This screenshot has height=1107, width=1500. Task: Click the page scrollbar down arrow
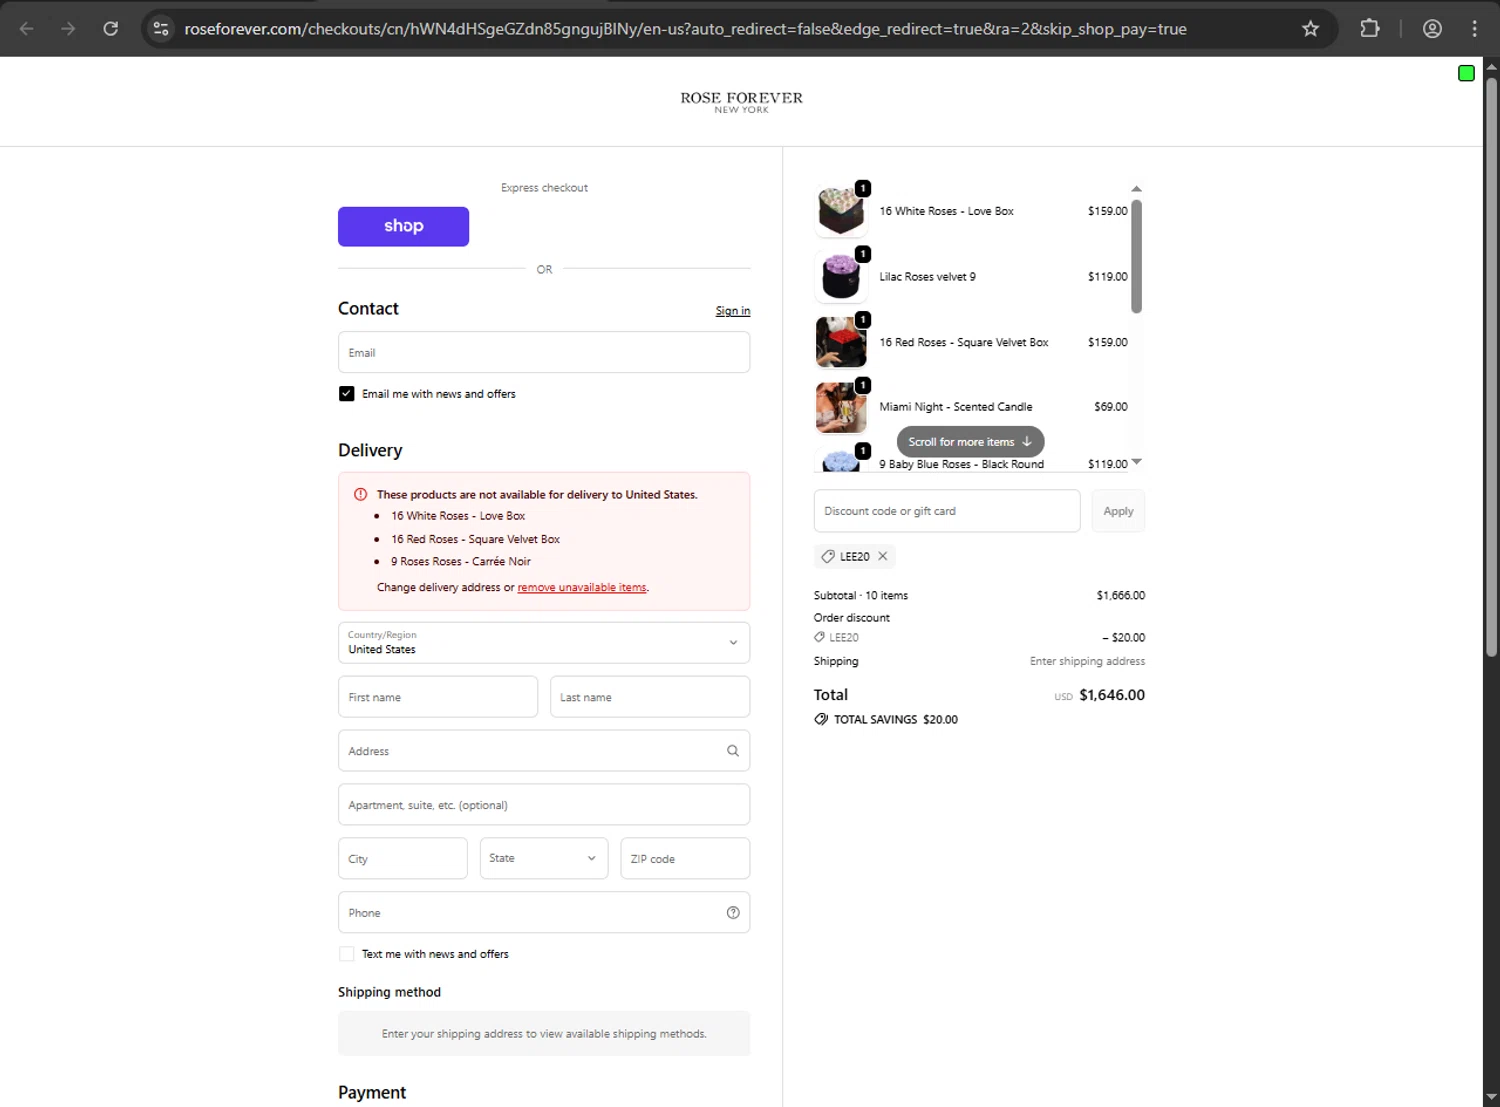tap(1491, 1098)
